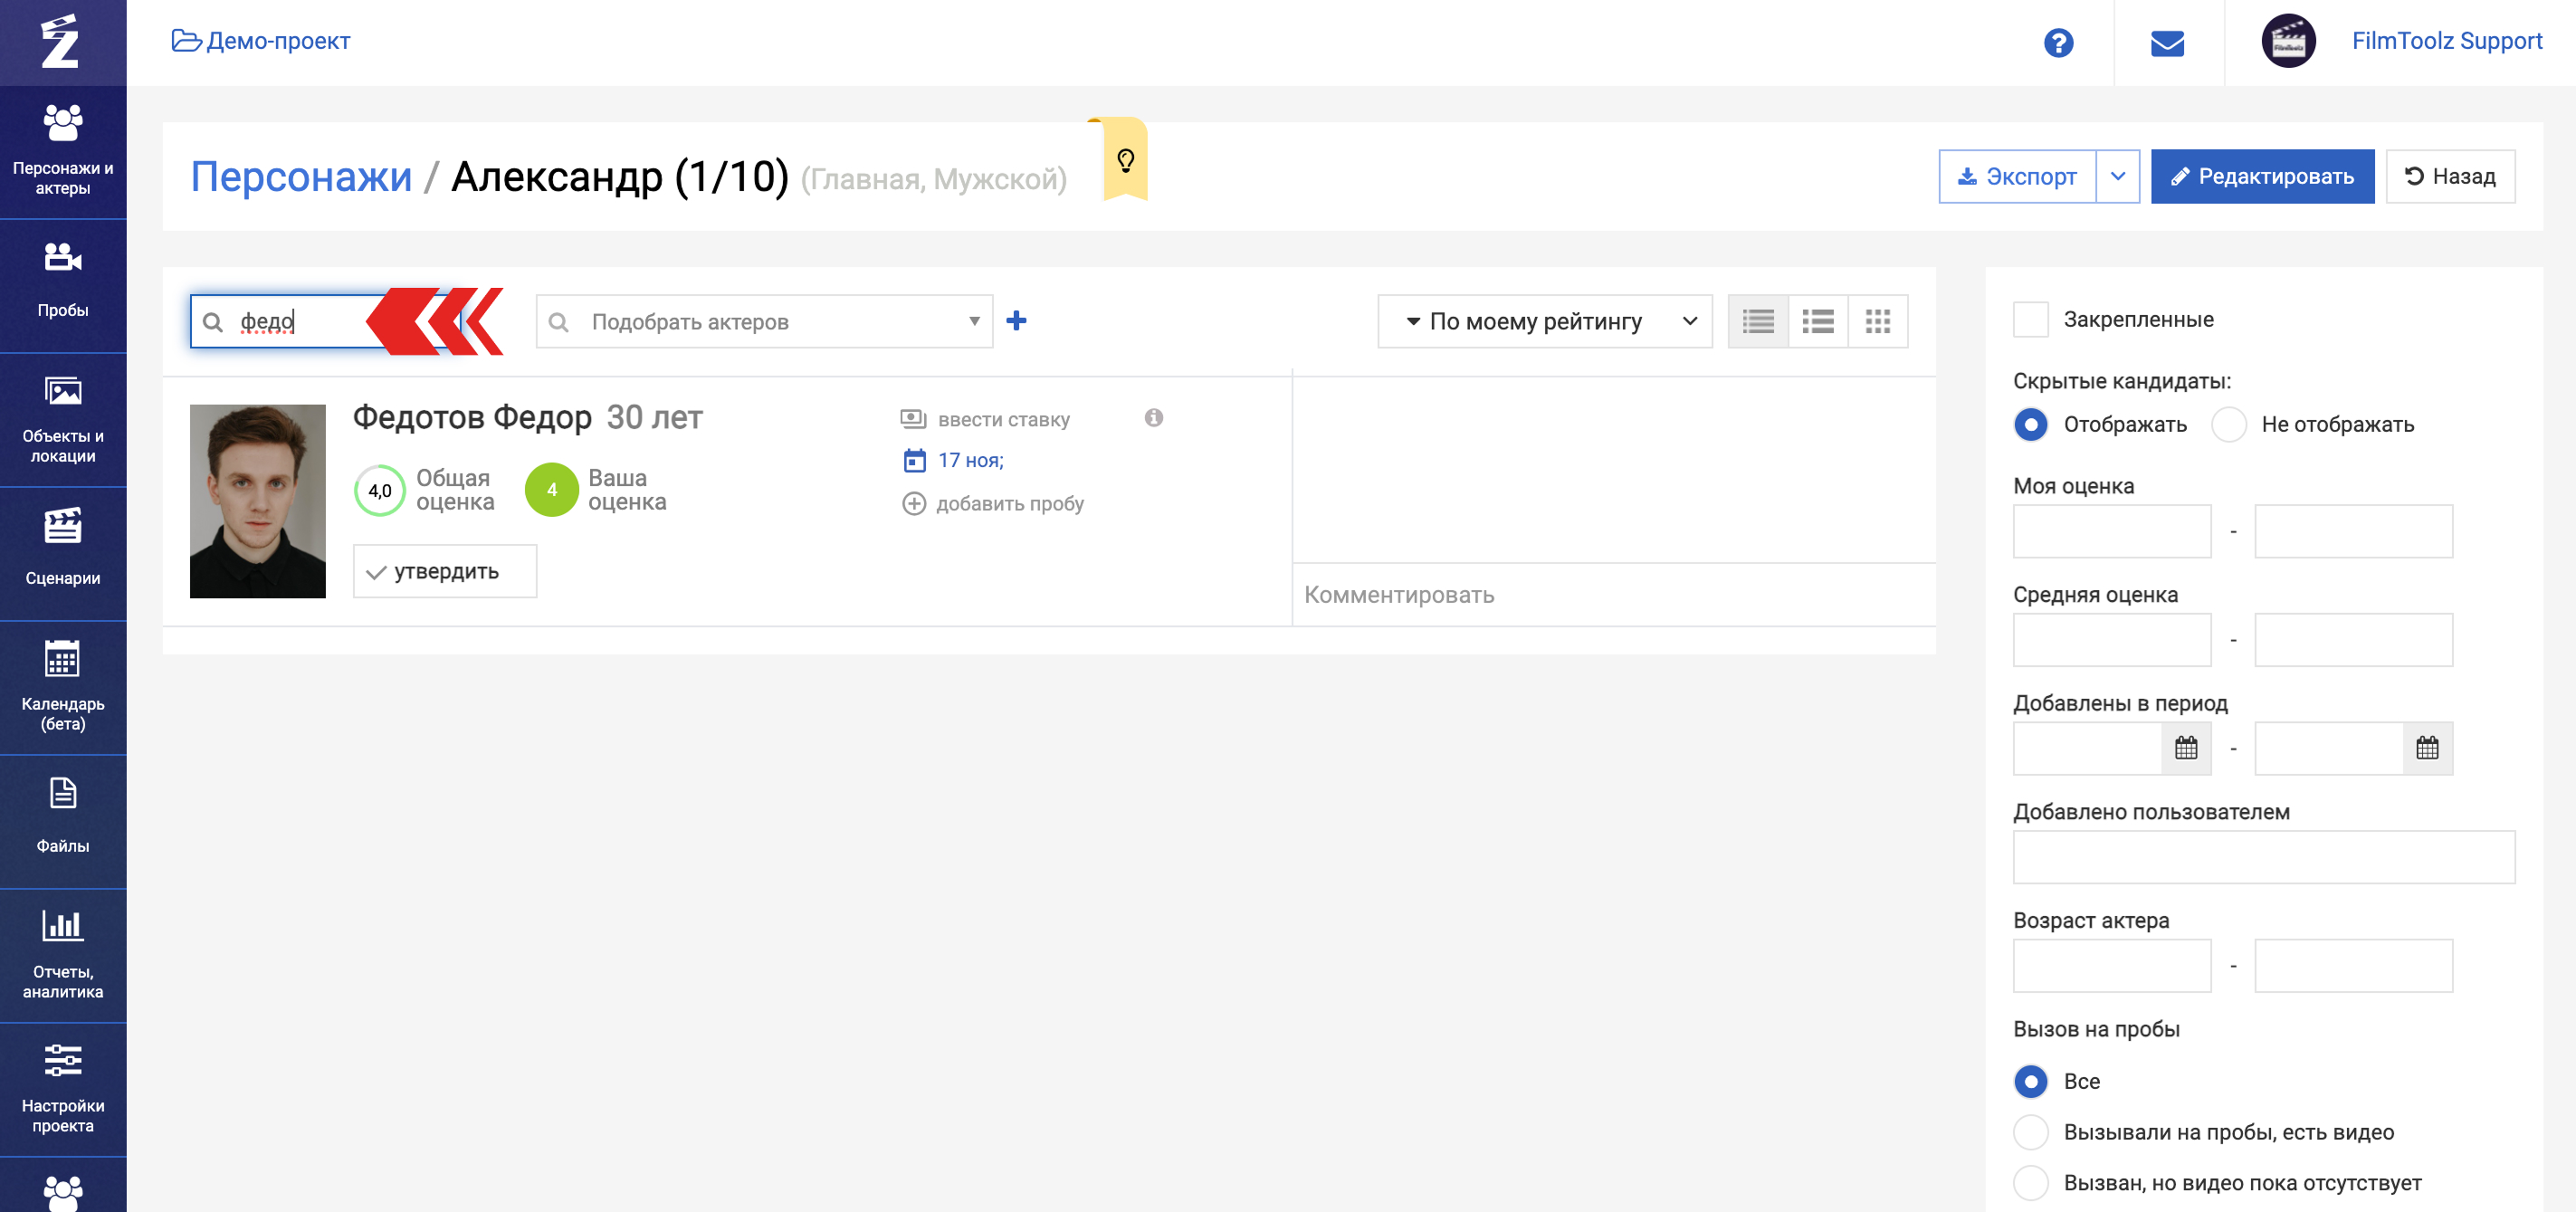Switch to grid view layout icon
Viewport: 2576px width, 1212px height.
tap(1877, 321)
